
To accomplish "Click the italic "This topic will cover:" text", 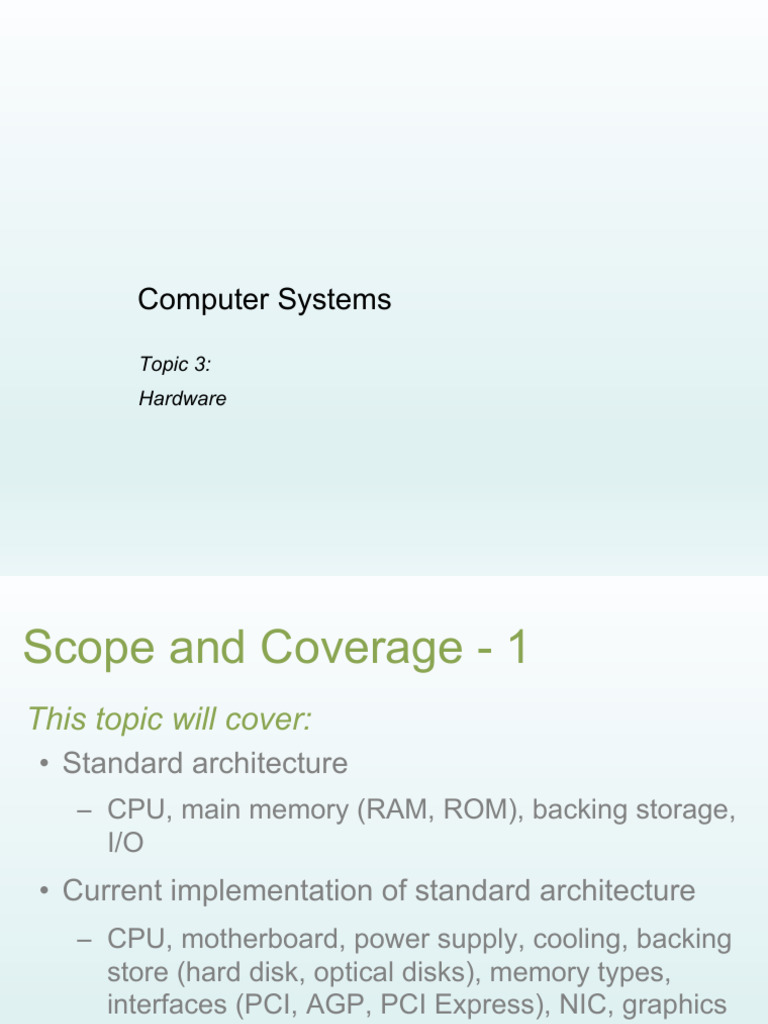I will point(170,718).
